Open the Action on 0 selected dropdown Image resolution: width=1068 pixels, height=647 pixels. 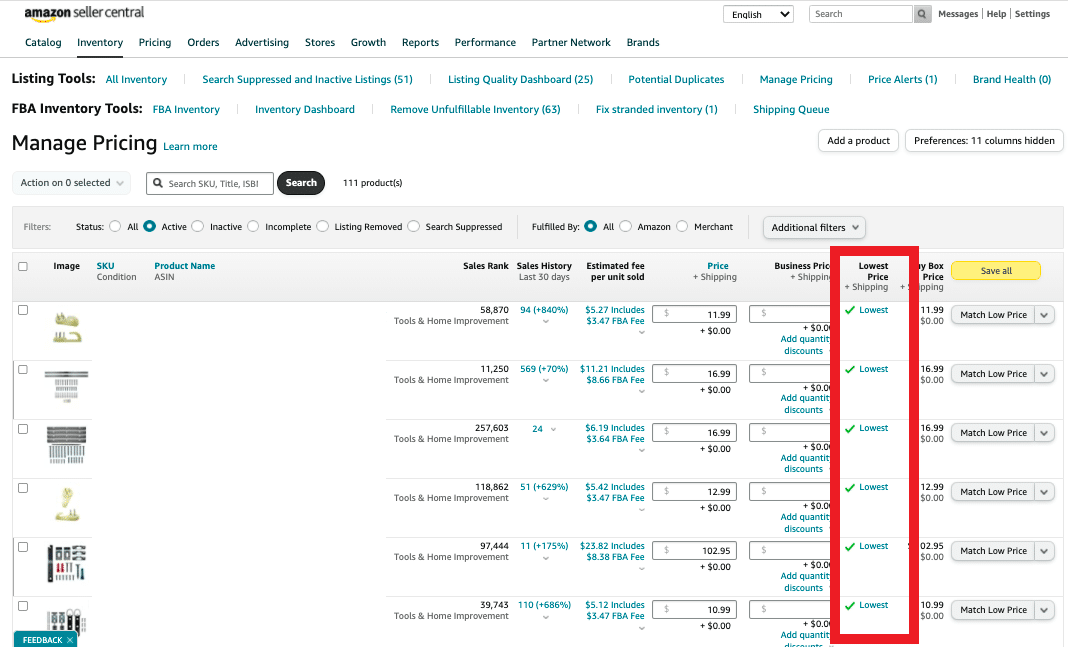72,183
